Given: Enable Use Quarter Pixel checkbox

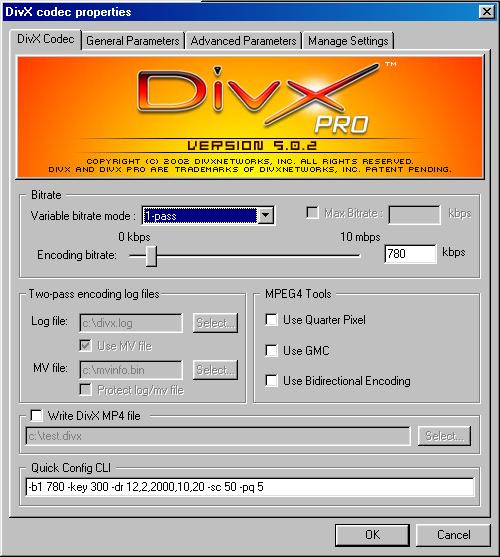Looking at the screenshot, I should 272,319.
